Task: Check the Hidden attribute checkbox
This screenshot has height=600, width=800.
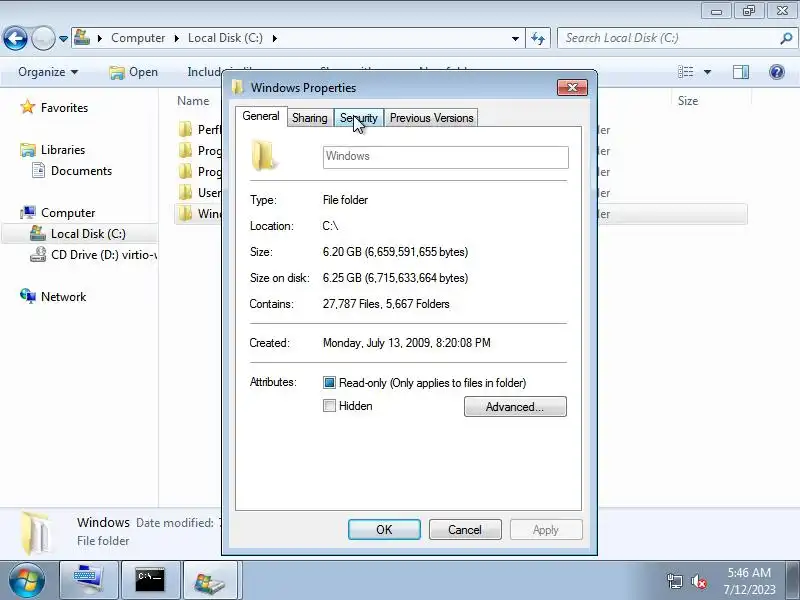Action: (x=329, y=406)
